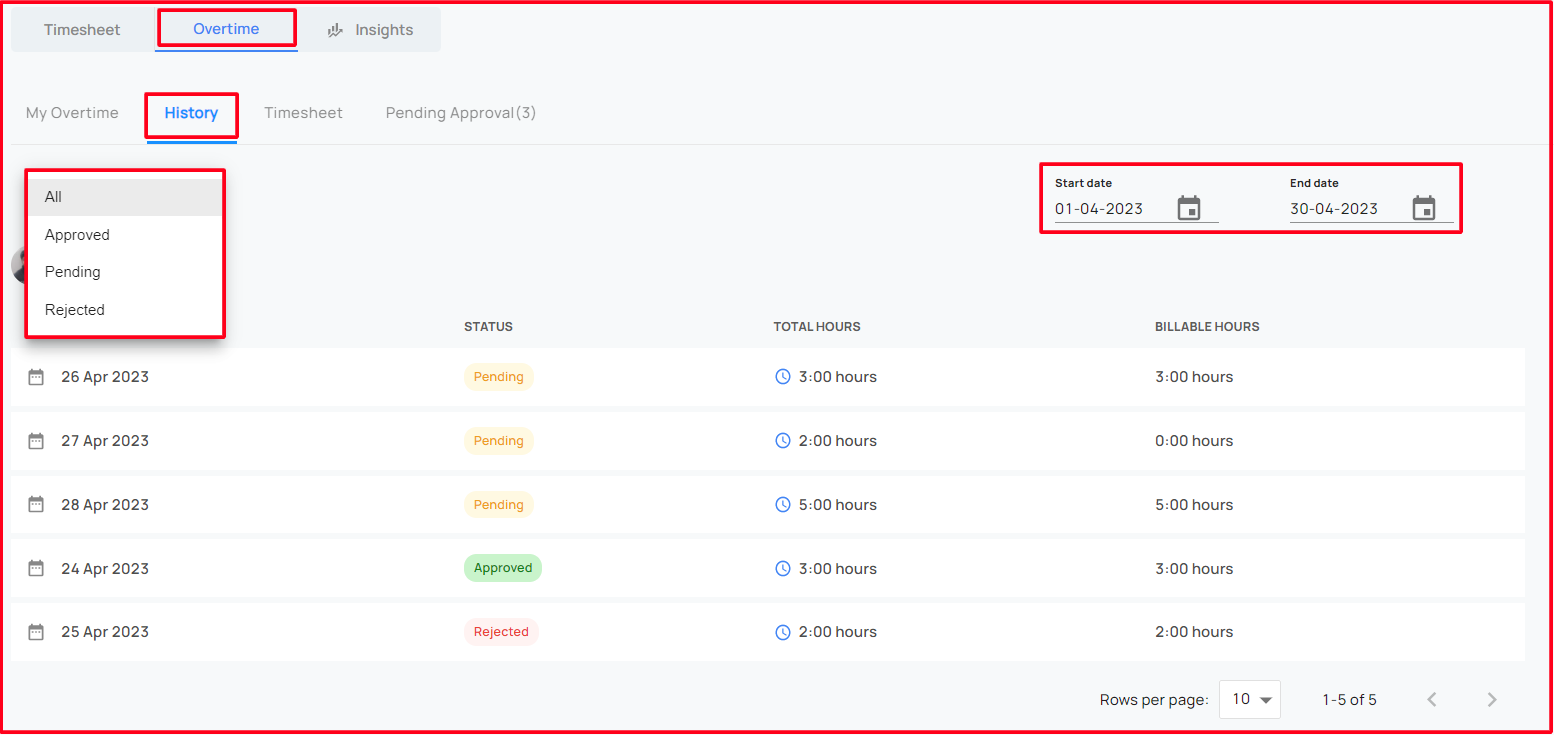
Task: Switch to the My Overtime sub-tab
Action: [72, 113]
